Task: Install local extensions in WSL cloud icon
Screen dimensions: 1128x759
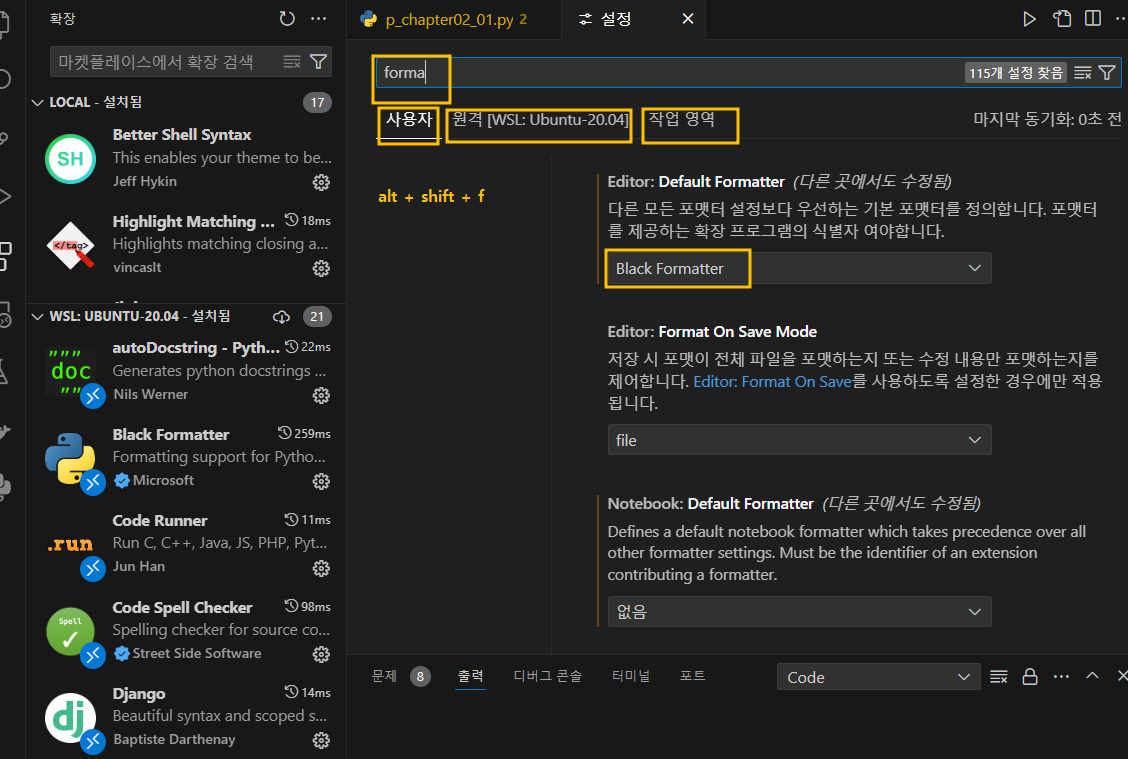Action: 281,317
